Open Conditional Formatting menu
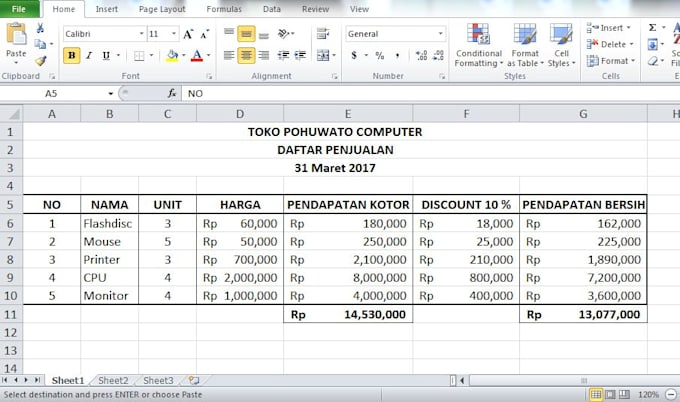This screenshot has height=402, width=680. 478,46
